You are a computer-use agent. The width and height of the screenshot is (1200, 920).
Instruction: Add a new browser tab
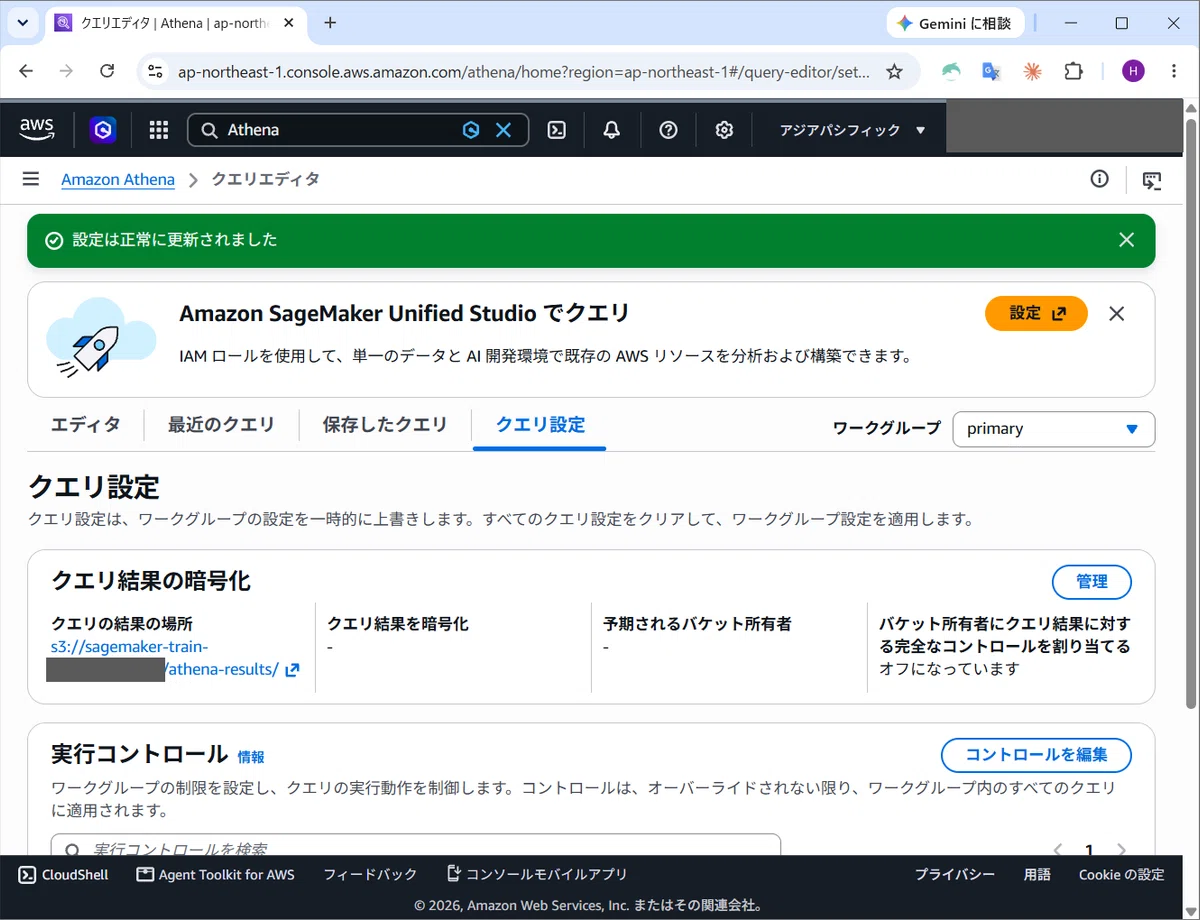point(330,23)
